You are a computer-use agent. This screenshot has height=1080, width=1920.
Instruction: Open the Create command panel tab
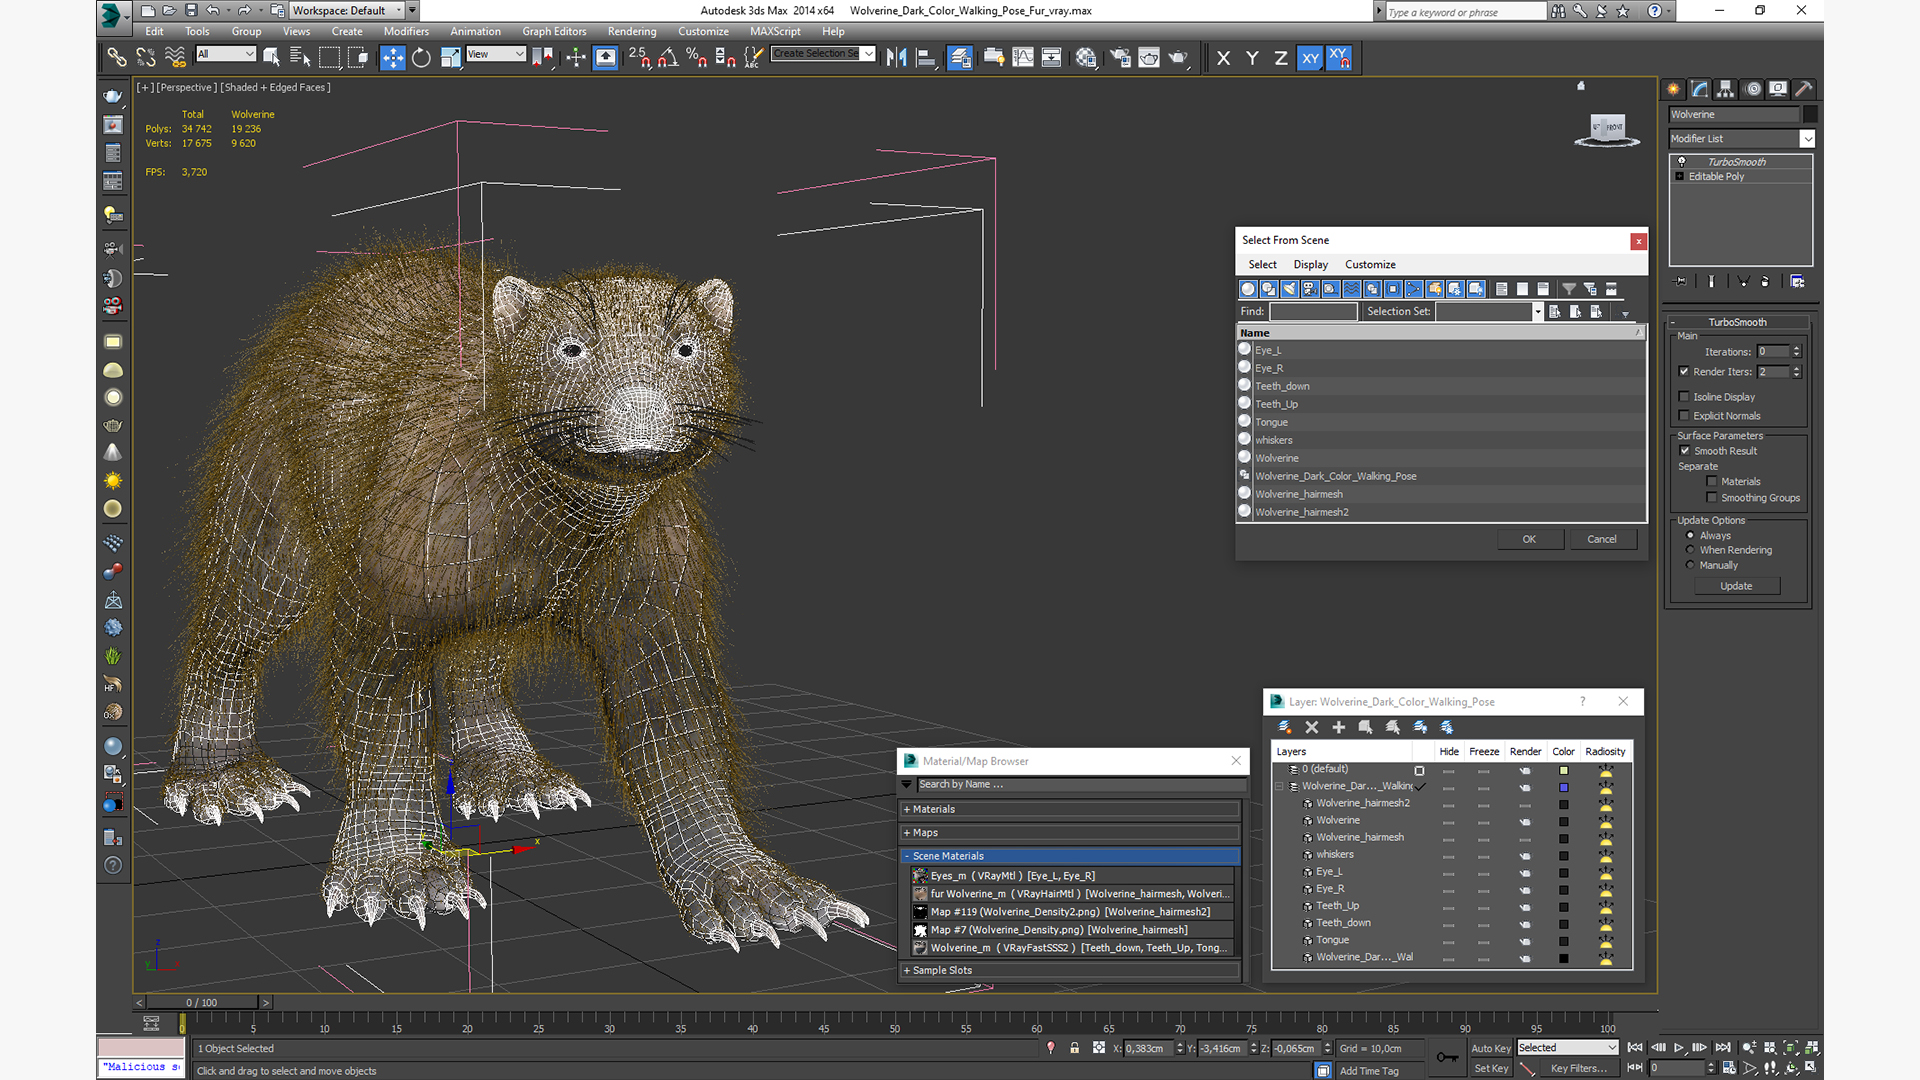[1674, 89]
